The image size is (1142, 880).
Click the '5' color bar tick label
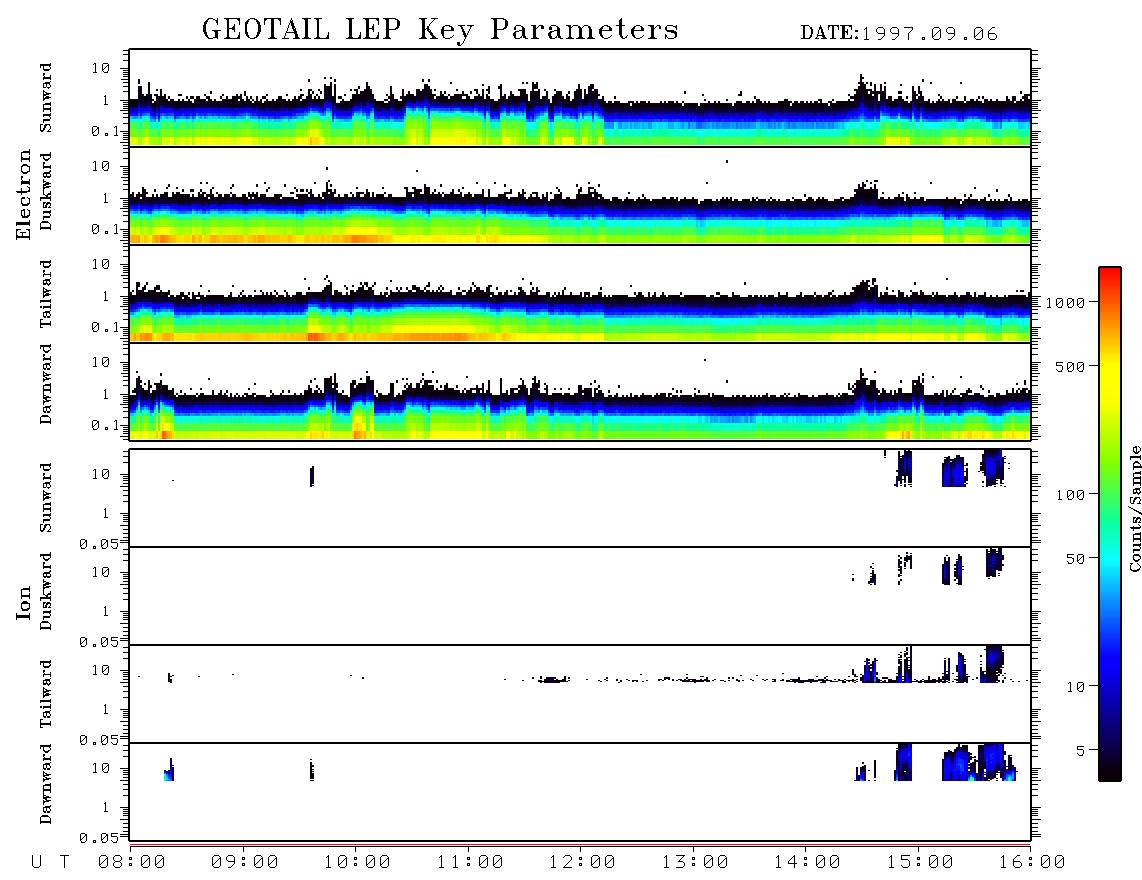click(1080, 751)
